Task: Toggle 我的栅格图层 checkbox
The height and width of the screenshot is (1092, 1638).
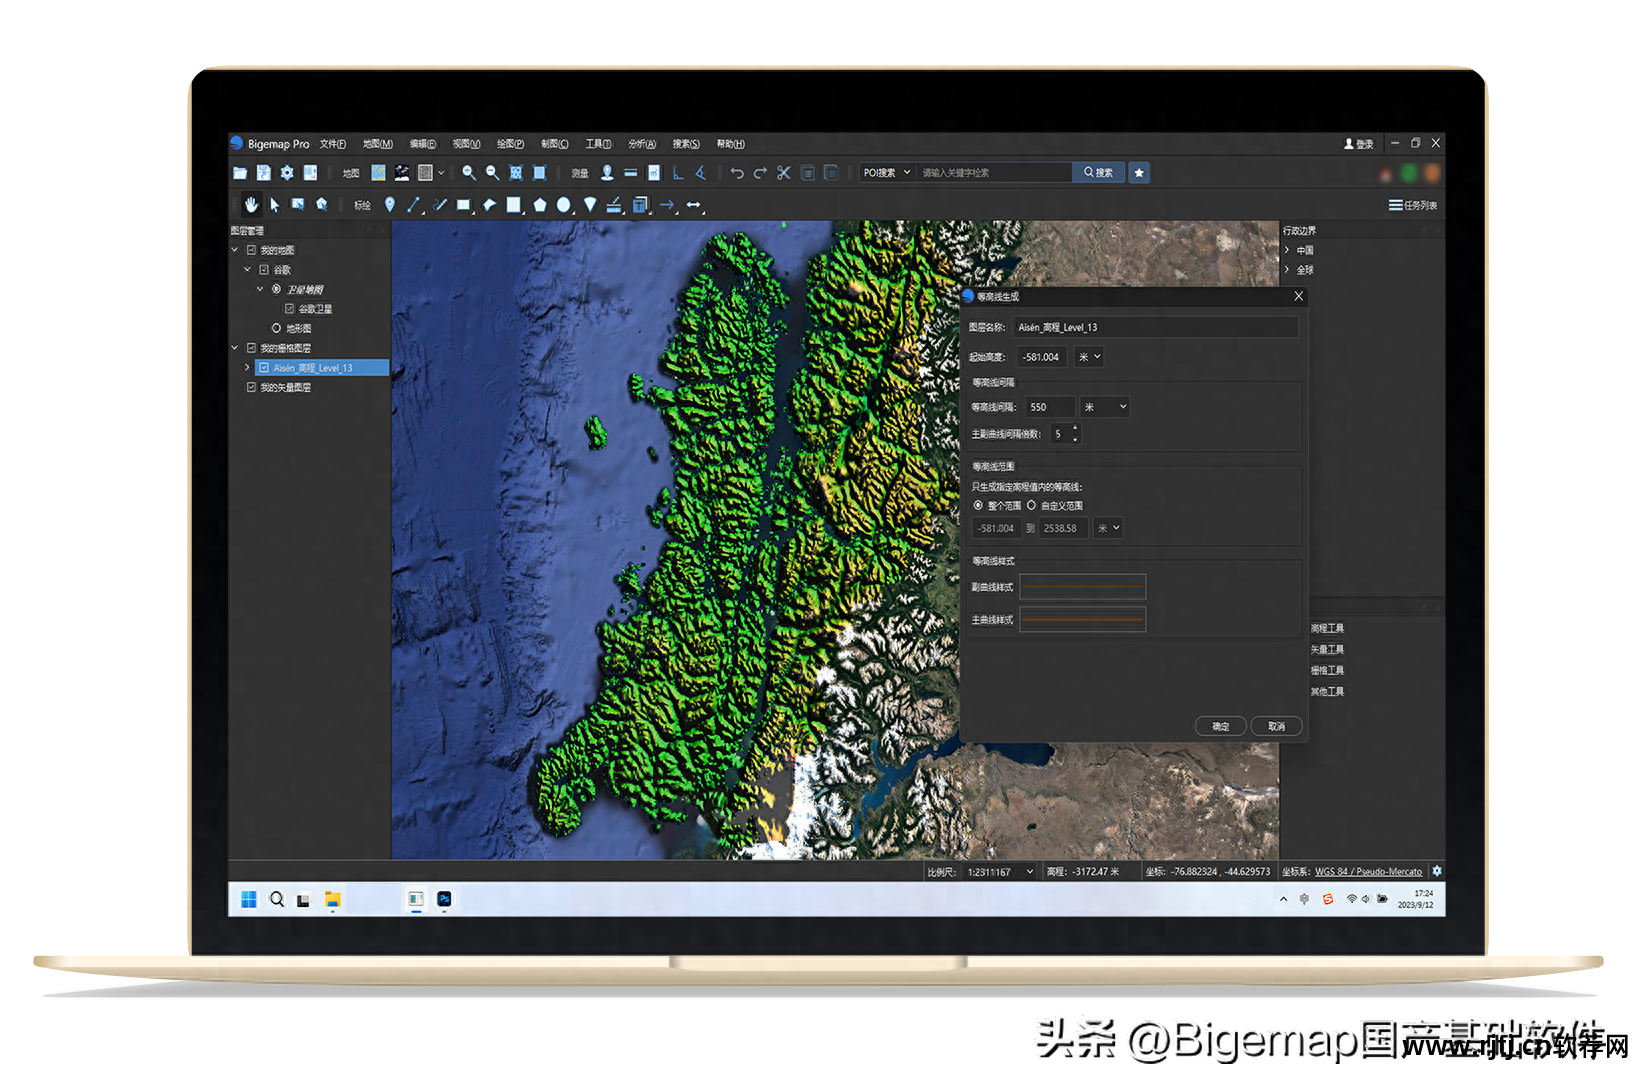Action: (251, 348)
